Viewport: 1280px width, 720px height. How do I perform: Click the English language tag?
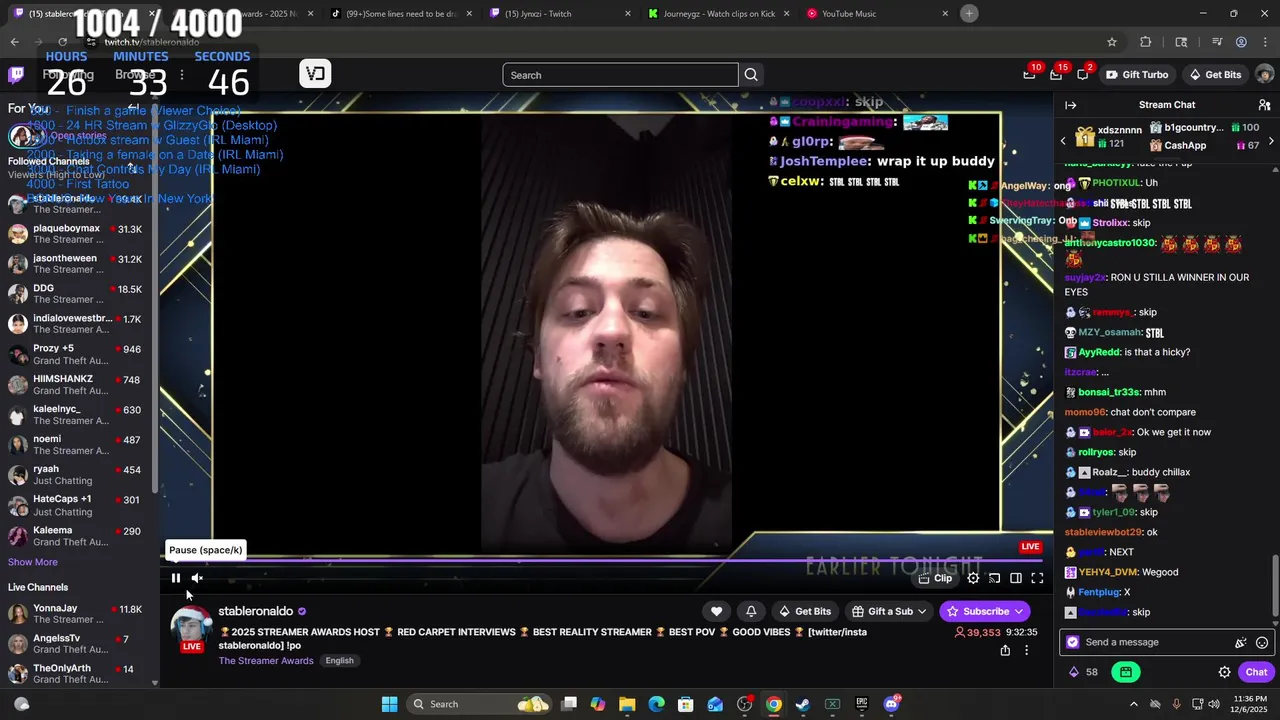click(339, 661)
